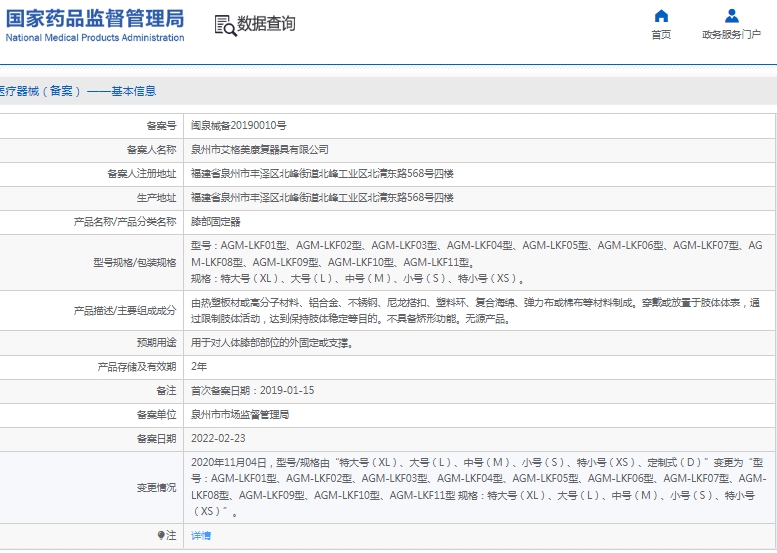Click the home (首页) house icon
Viewport: 777px width, 553px height.
pyautogui.click(x=661, y=16)
